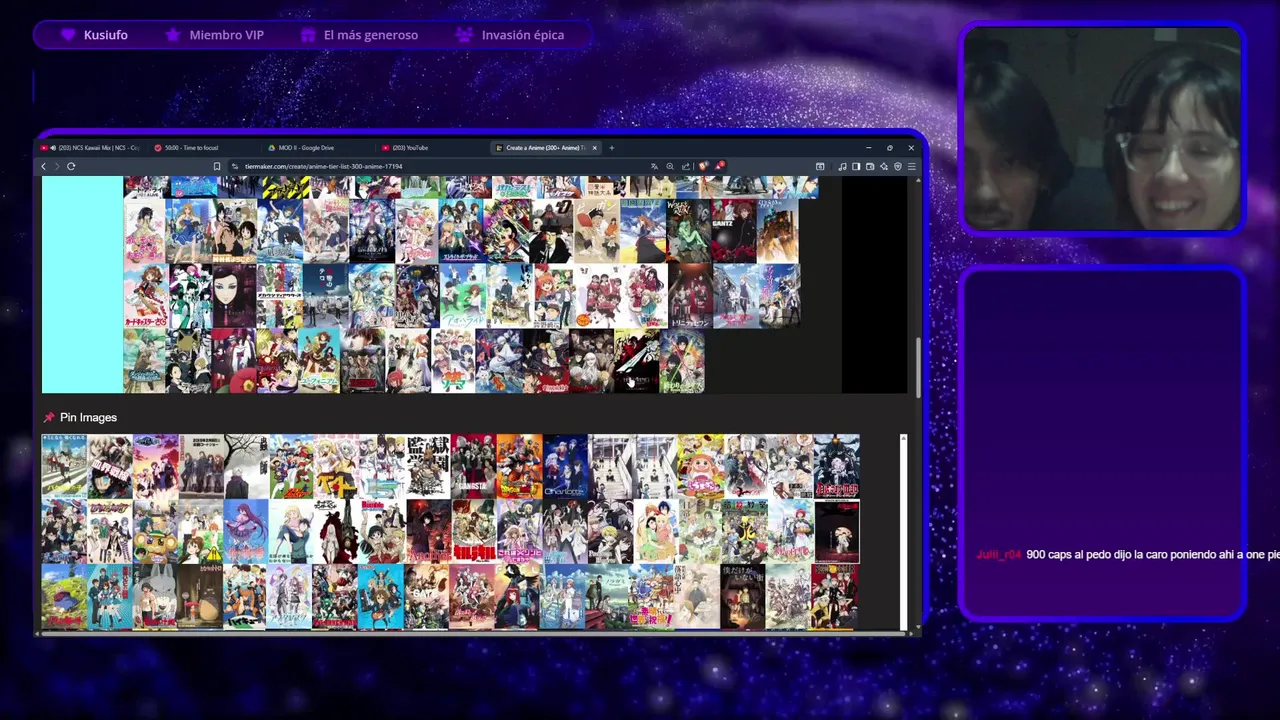Click the webcam feed in the overlay
Image resolution: width=1280 pixels, height=720 pixels.
pos(1102,129)
